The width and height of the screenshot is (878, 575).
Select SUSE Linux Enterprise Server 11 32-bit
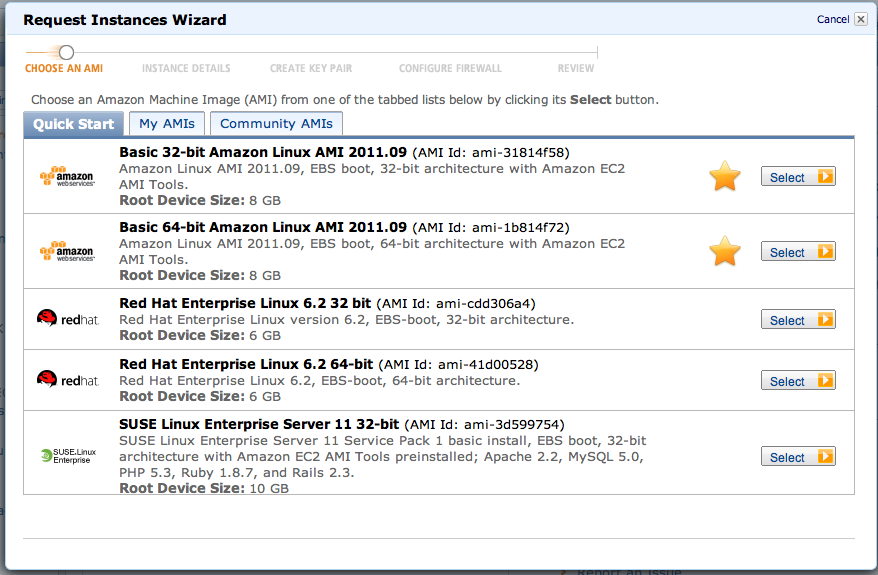click(x=798, y=456)
